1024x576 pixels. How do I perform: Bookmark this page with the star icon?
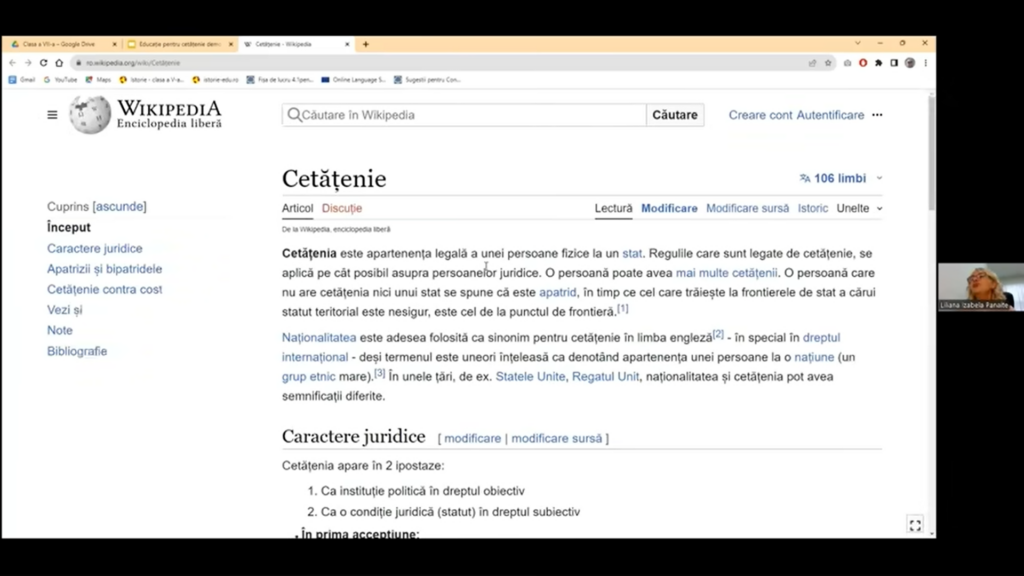click(828, 63)
